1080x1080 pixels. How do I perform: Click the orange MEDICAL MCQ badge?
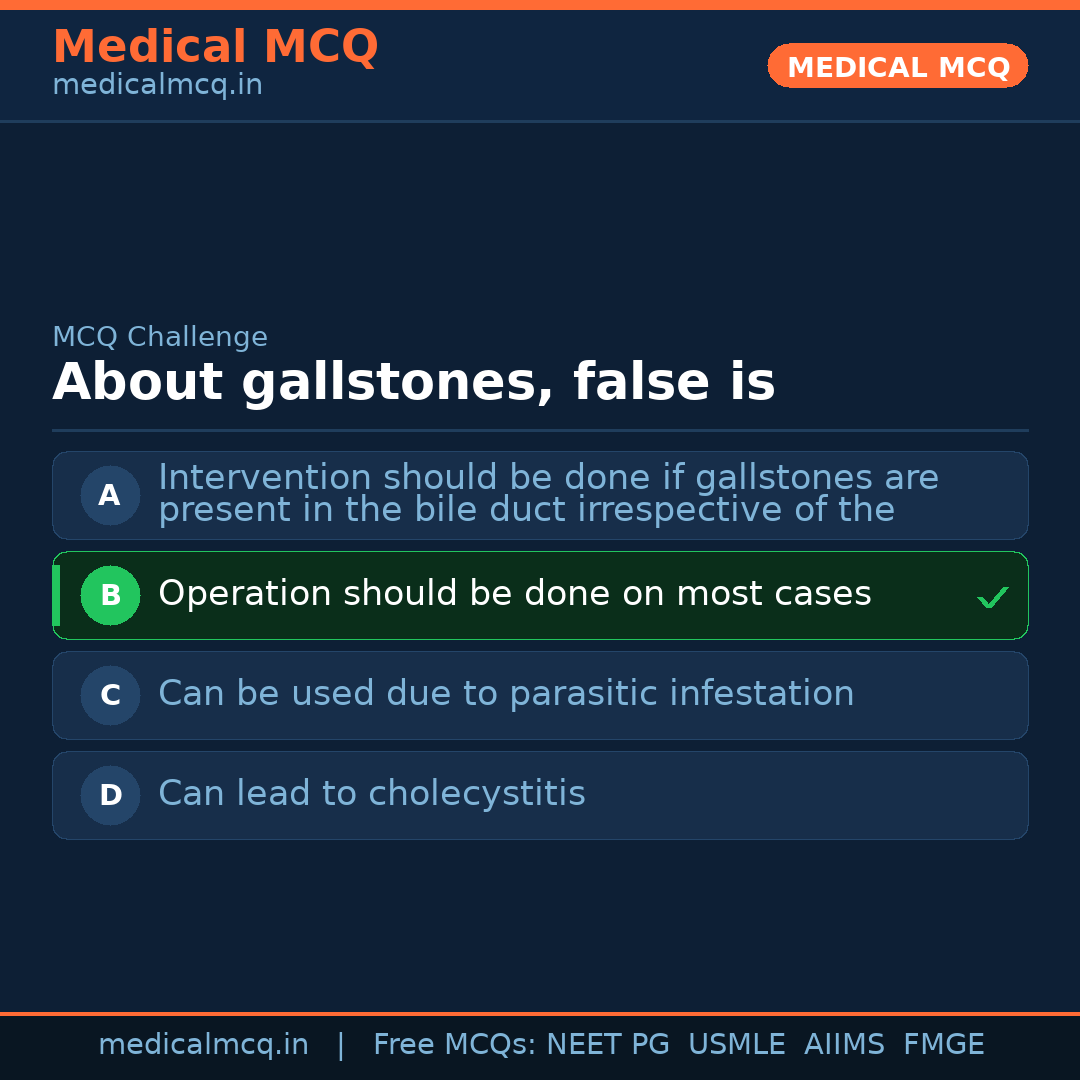897,66
